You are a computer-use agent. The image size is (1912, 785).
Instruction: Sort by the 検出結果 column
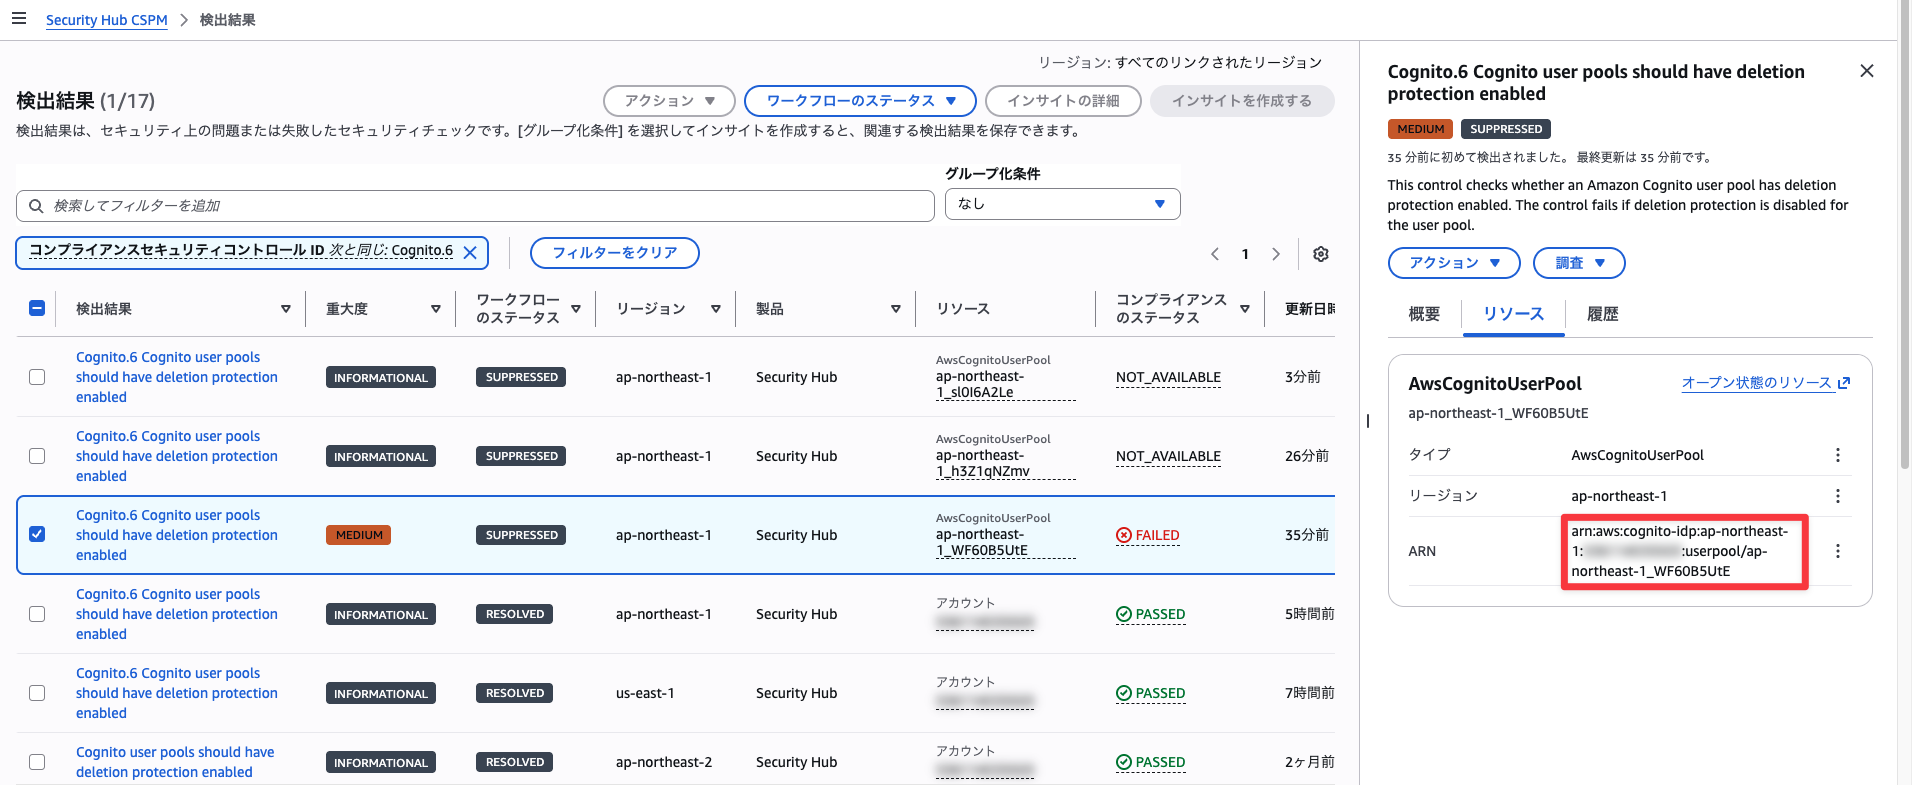(x=285, y=309)
